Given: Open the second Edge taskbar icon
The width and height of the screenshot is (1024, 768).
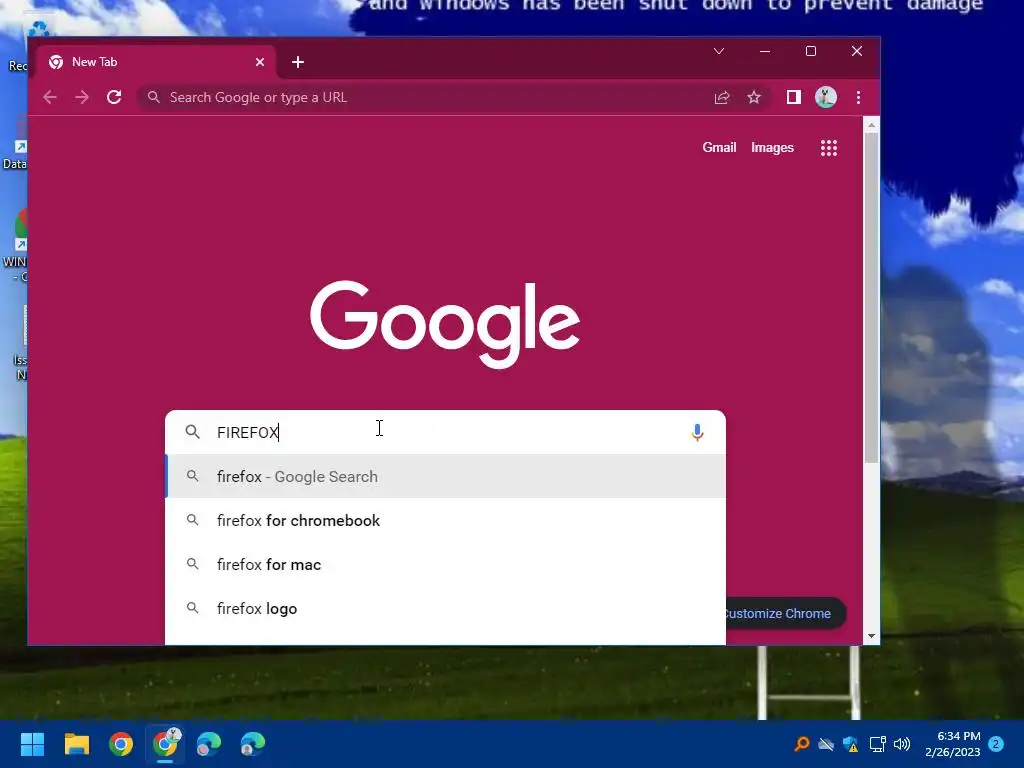Looking at the screenshot, I should coord(253,744).
